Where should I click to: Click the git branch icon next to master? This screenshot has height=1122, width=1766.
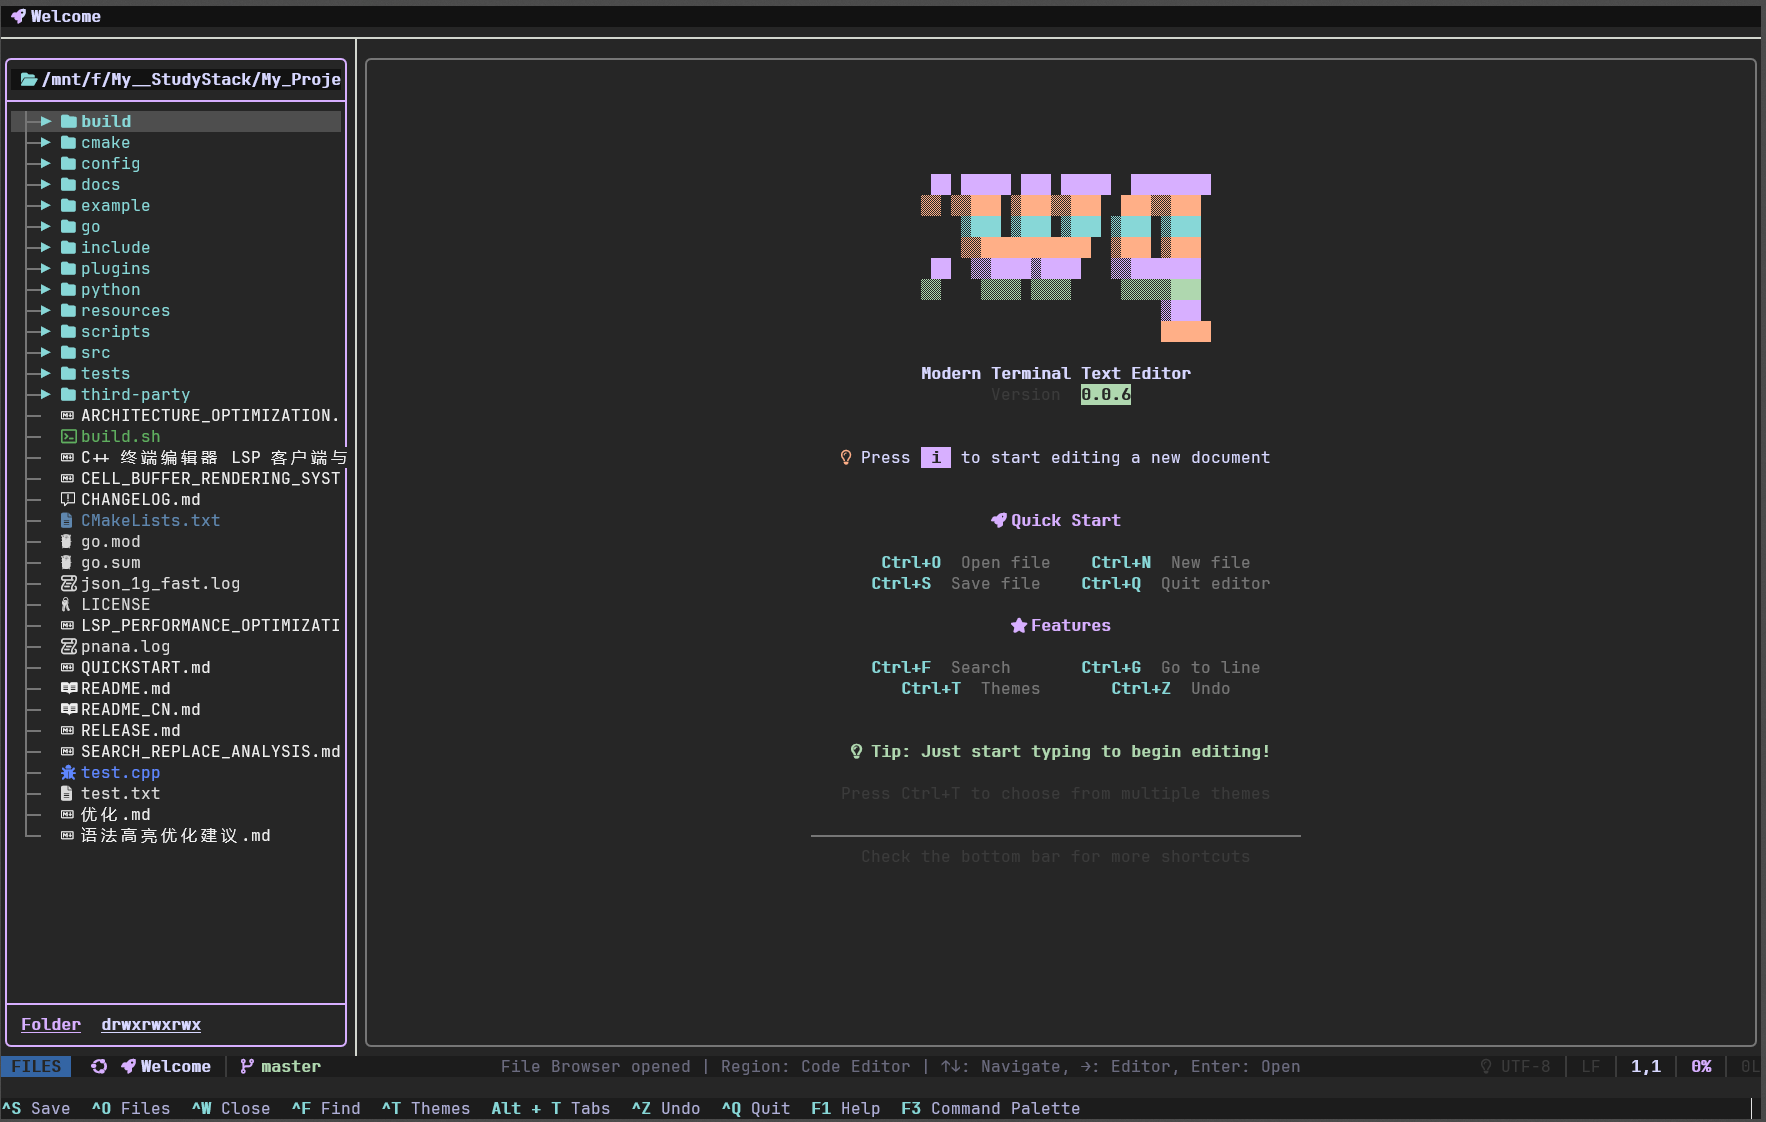(247, 1066)
